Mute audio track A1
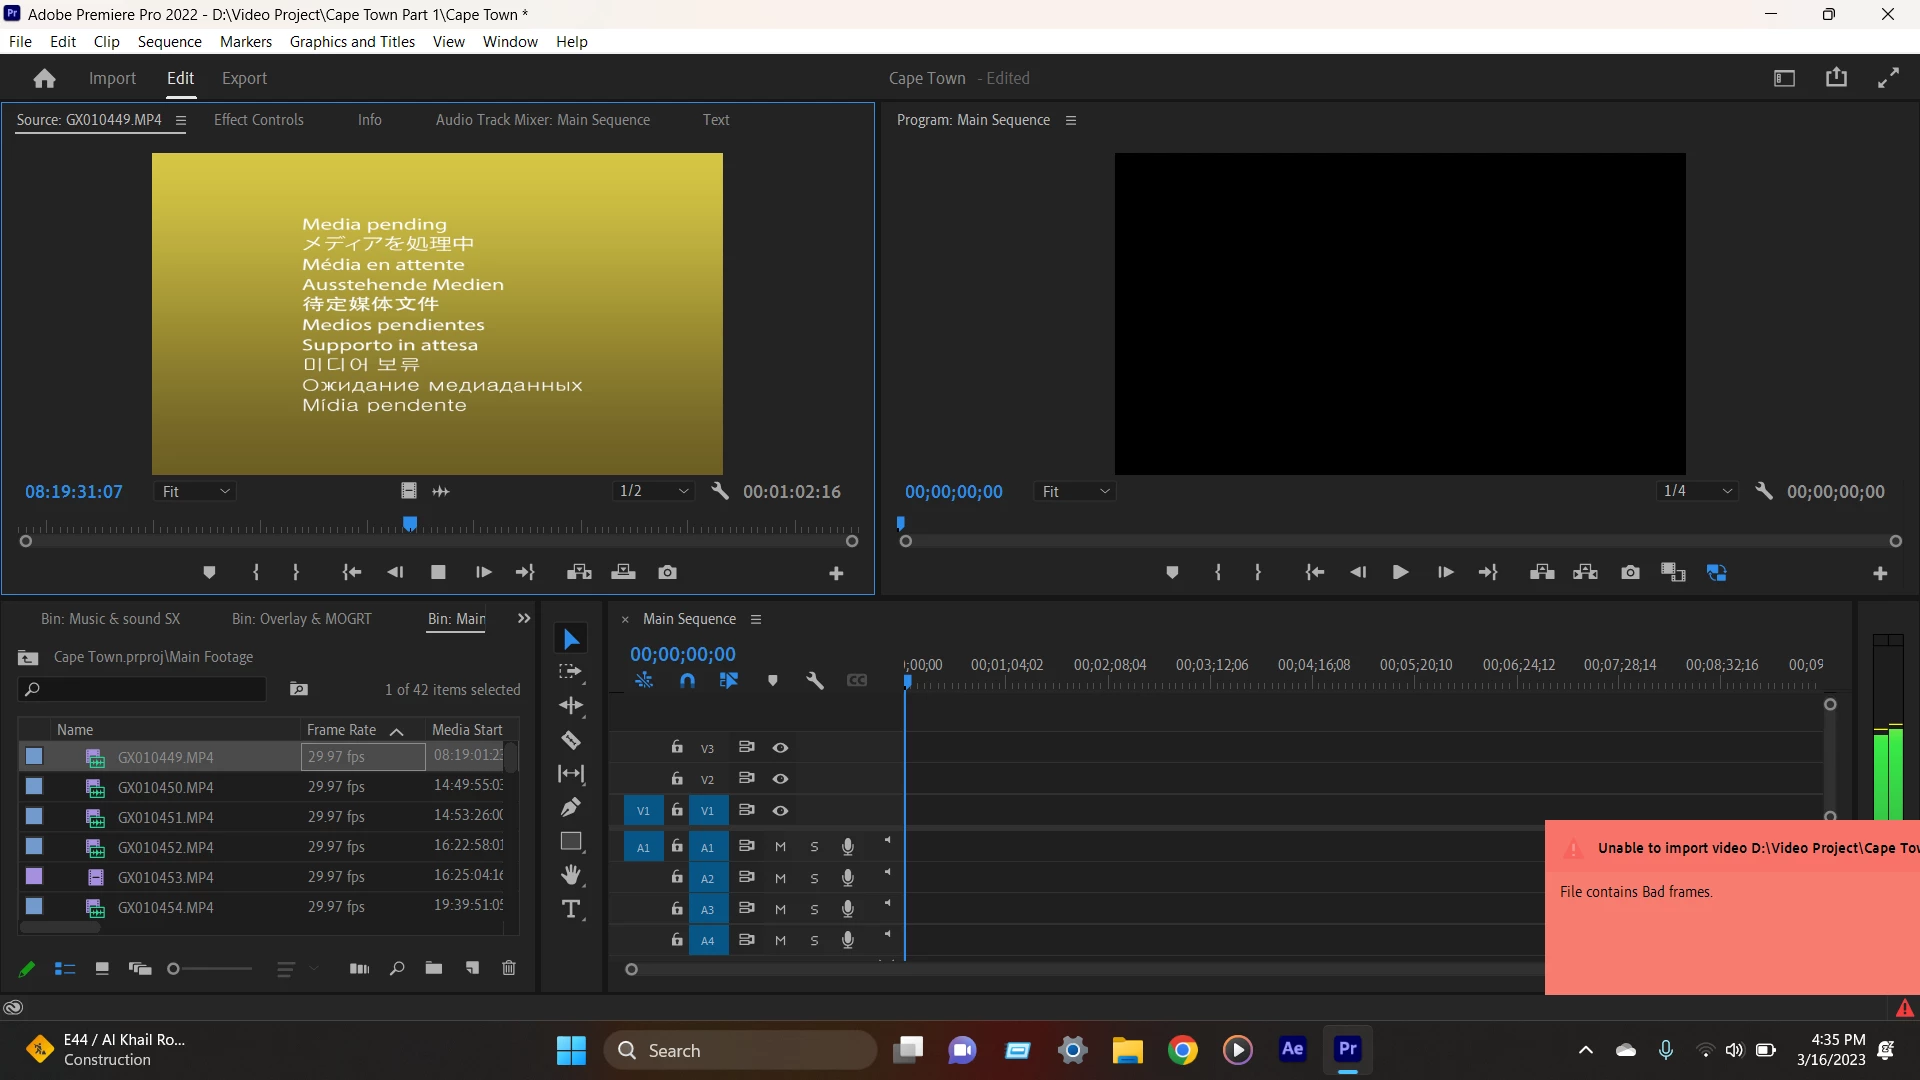1920x1080 pixels. coord(780,847)
